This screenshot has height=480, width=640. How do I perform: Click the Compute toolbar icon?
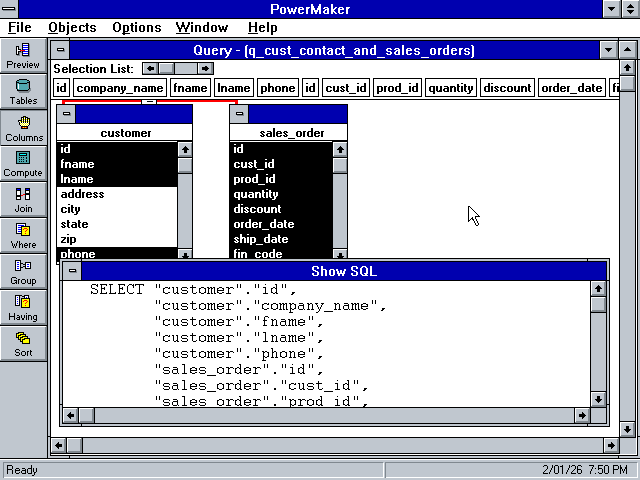23,164
